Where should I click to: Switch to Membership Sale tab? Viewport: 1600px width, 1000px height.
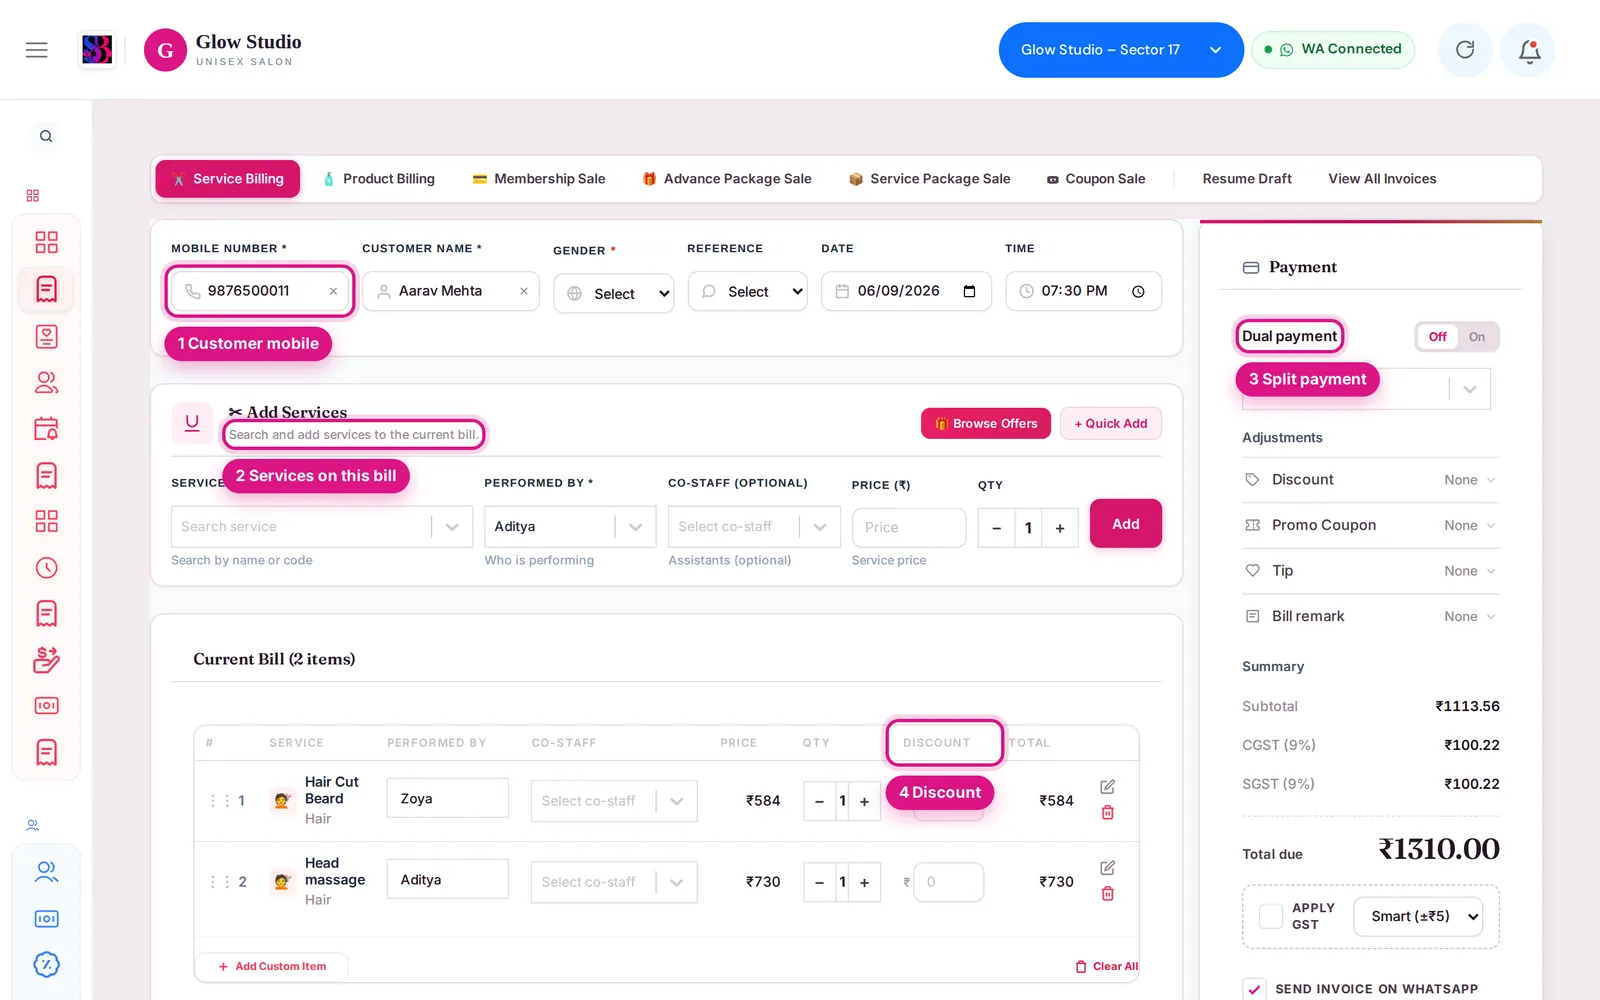click(x=539, y=179)
